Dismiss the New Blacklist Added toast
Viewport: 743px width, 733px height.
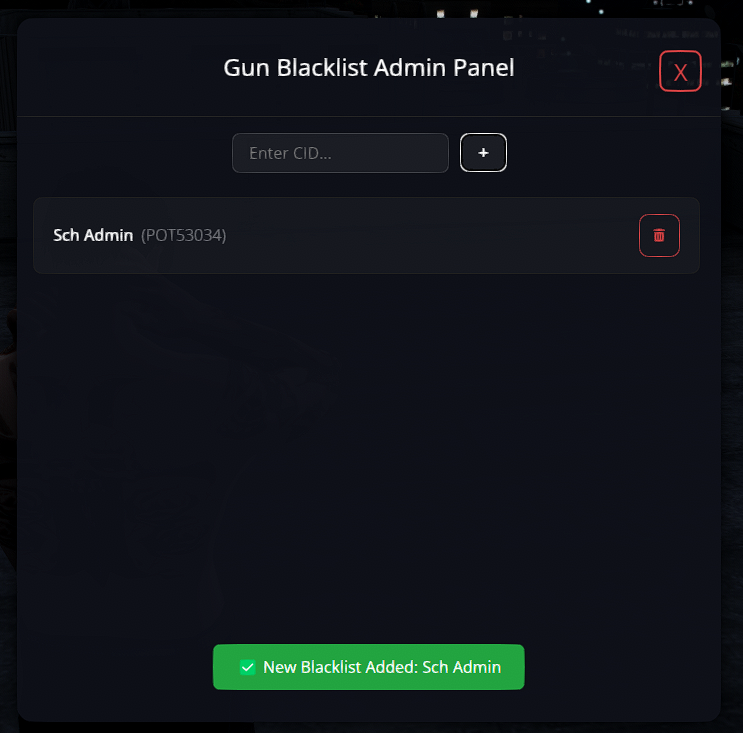(x=369, y=667)
